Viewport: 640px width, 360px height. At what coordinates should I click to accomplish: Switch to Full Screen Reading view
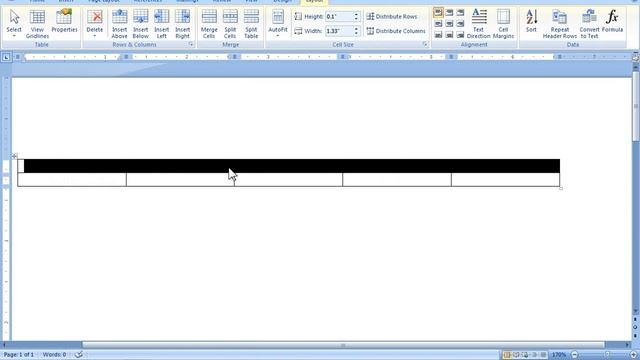pos(516,355)
